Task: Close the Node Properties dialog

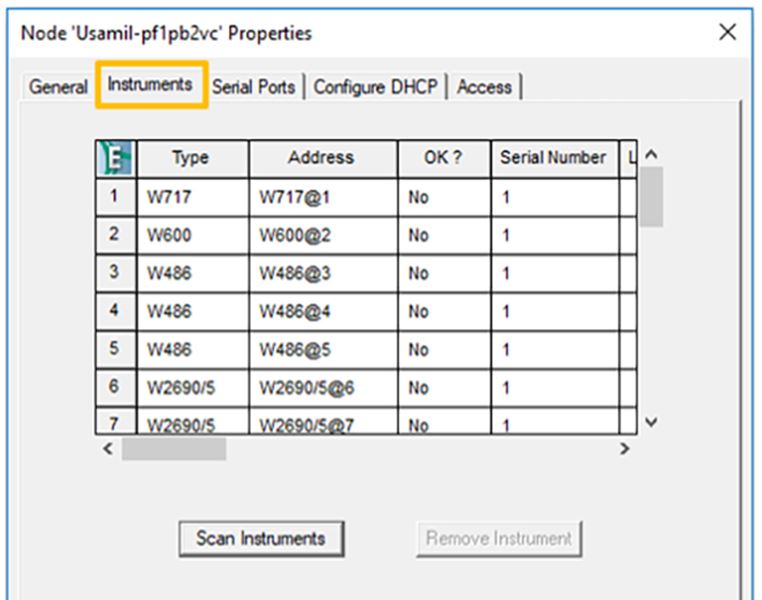Action: 728,32
